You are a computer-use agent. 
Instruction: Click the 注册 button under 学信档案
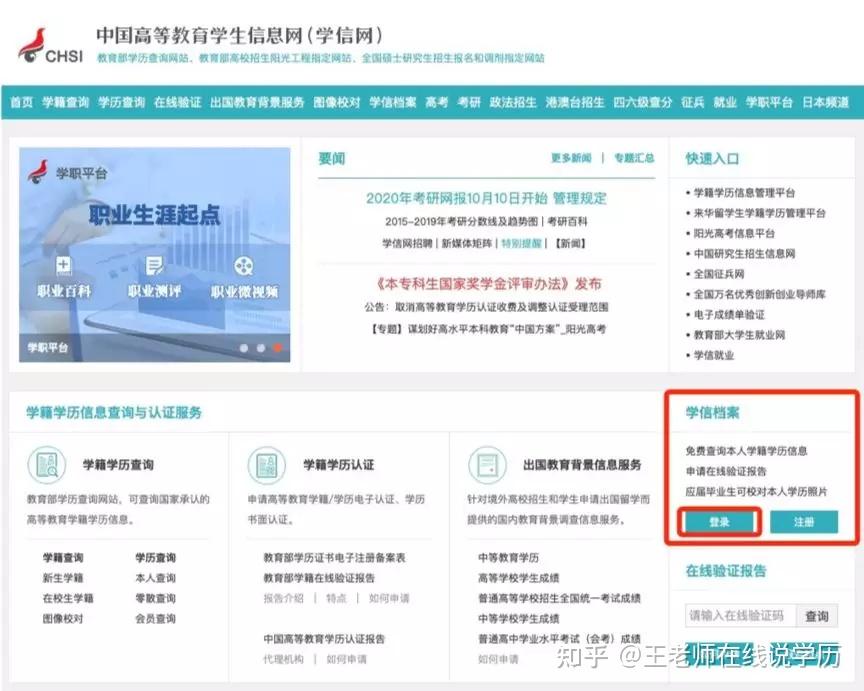pyautogui.click(x=804, y=522)
